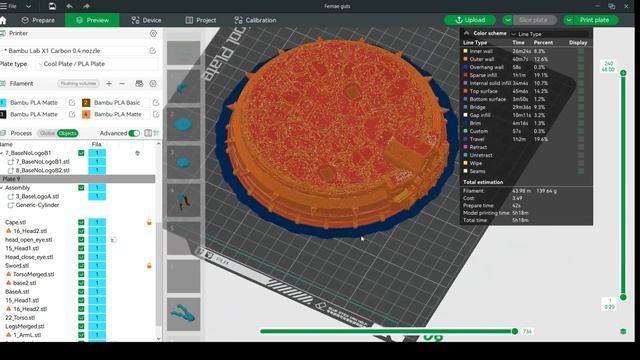Click settings icon on head_open_eye.stl row
Image resolution: width=640 pixels, height=360 pixels.
coord(113,240)
